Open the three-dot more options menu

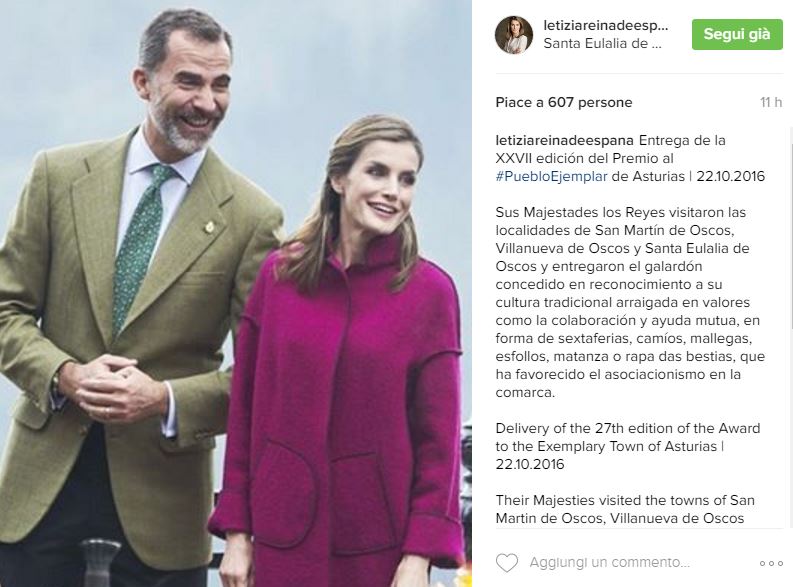(771, 563)
